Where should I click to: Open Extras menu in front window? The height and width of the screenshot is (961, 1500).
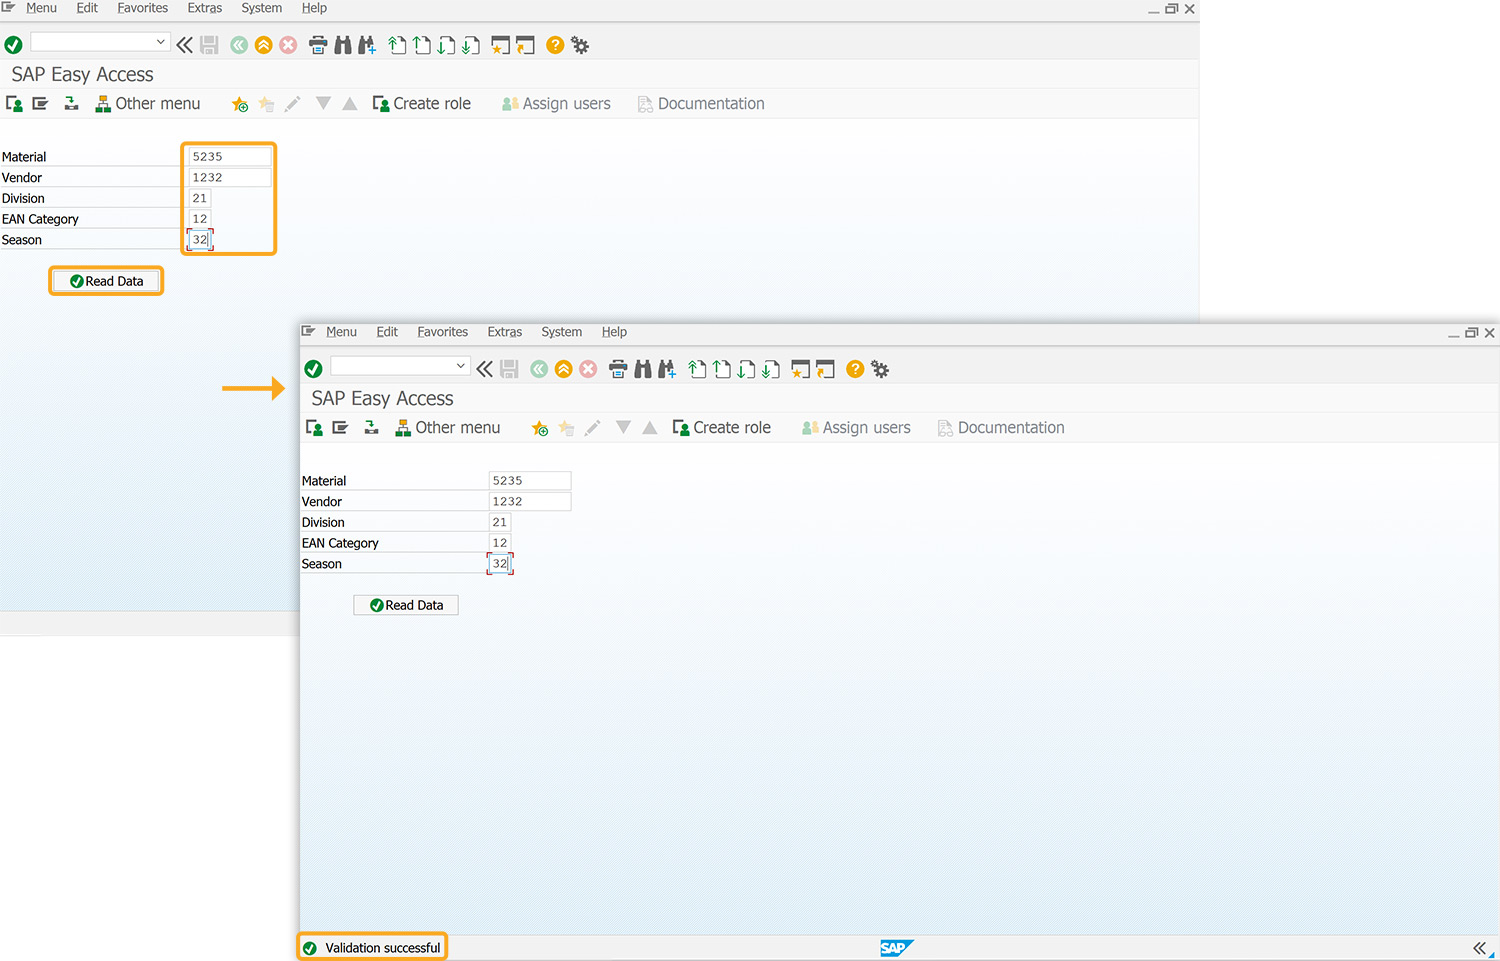pos(505,332)
